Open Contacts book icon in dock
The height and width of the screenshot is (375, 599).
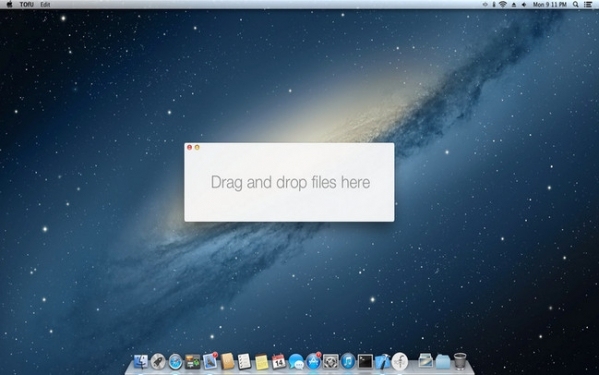227,362
